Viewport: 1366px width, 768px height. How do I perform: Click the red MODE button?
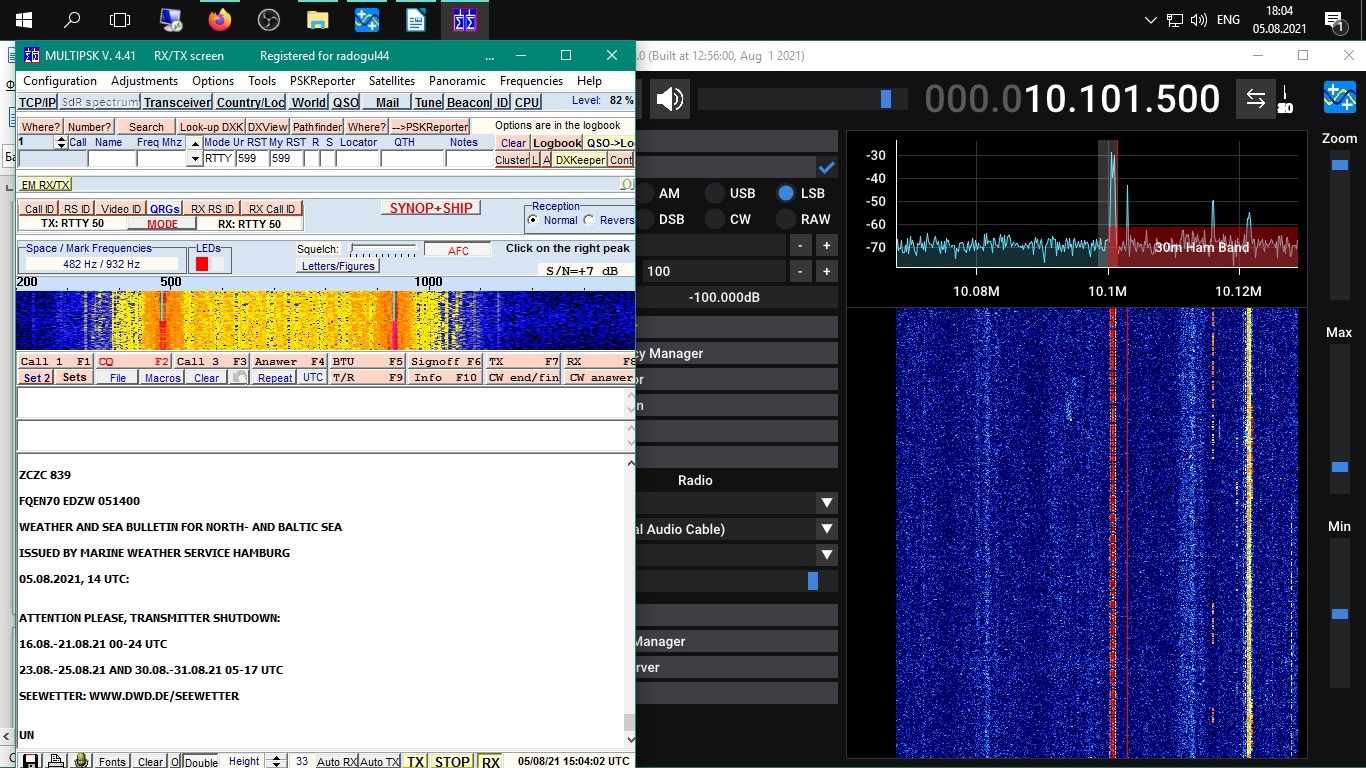[162, 224]
